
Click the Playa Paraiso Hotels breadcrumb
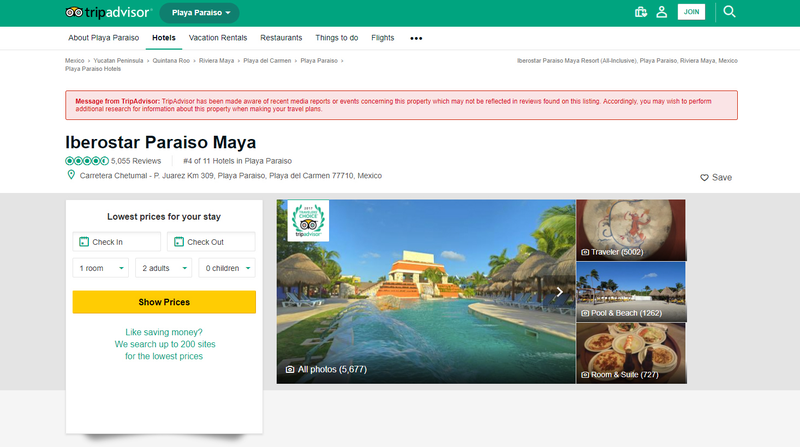click(x=93, y=69)
